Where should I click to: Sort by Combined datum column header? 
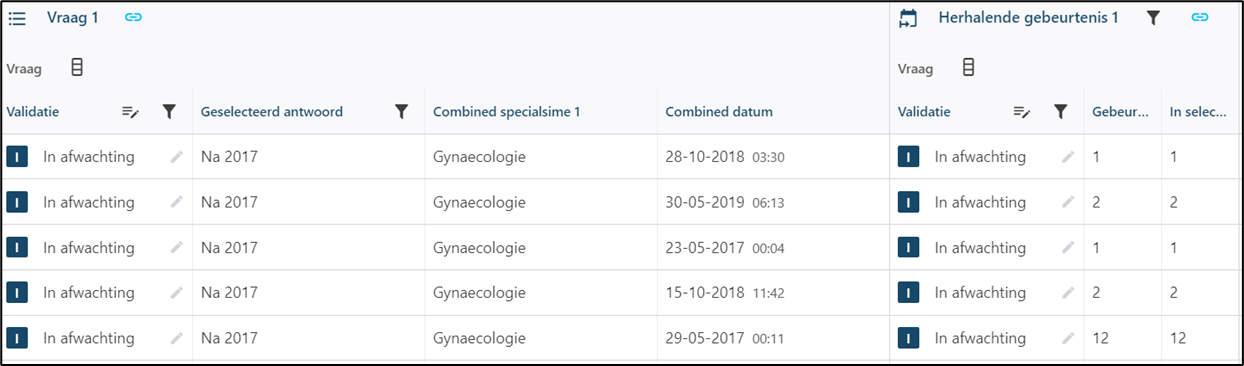719,112
